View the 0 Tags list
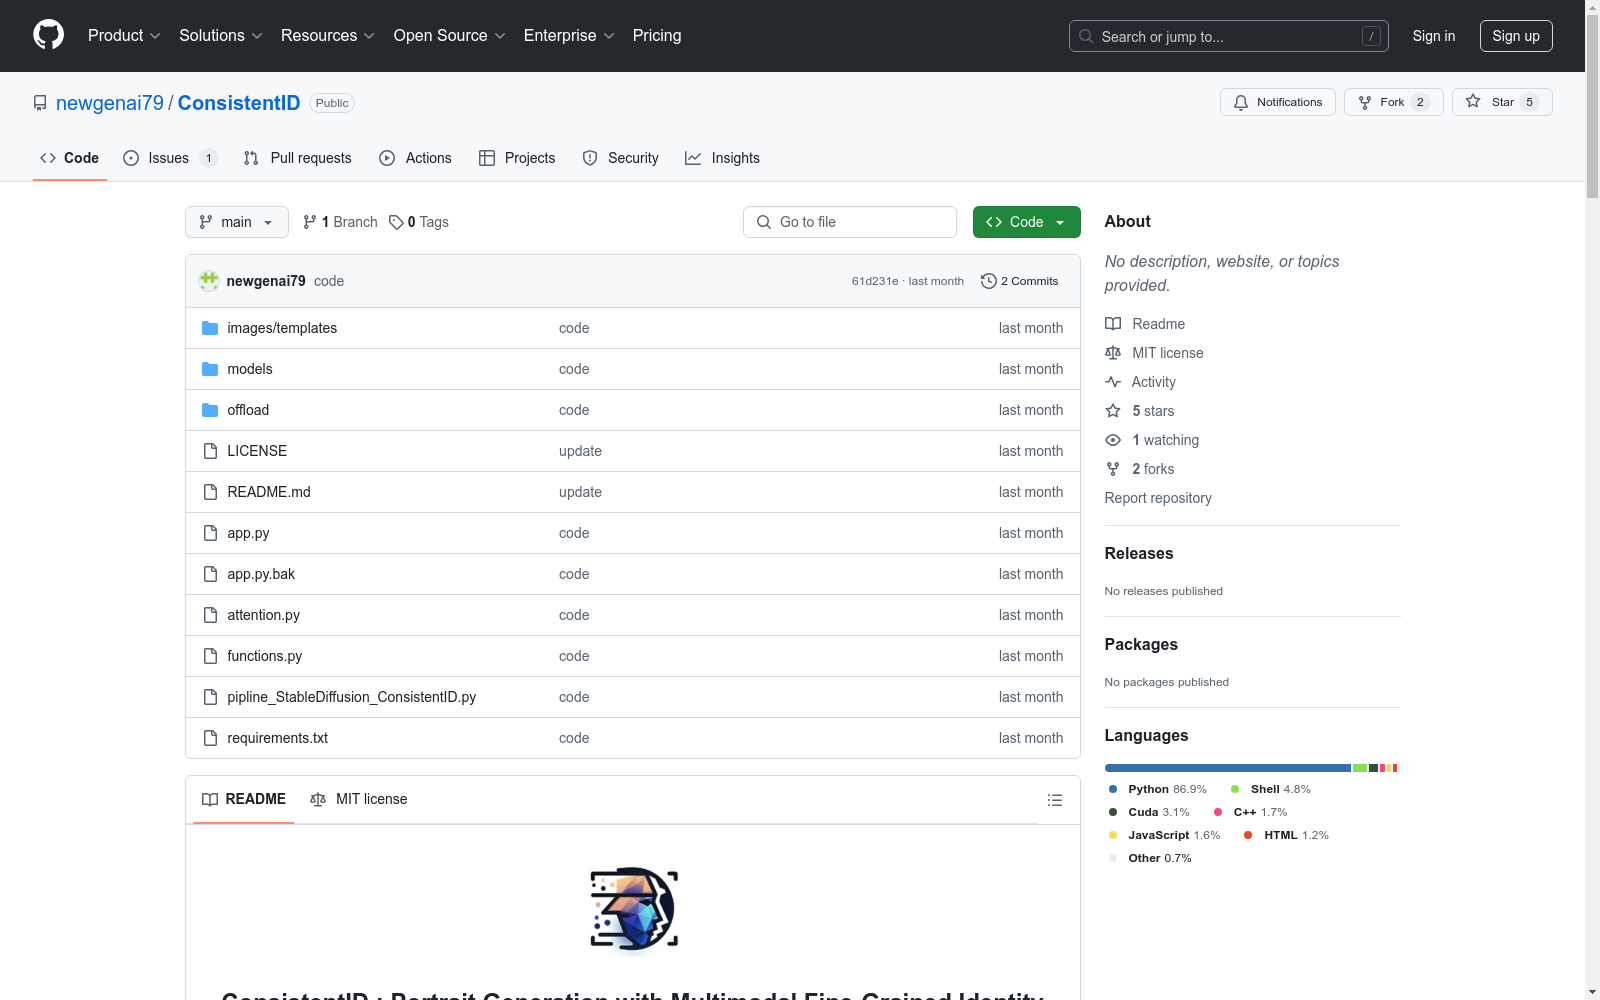Viewport: 1600px width, 1000px height. (419, 222)
